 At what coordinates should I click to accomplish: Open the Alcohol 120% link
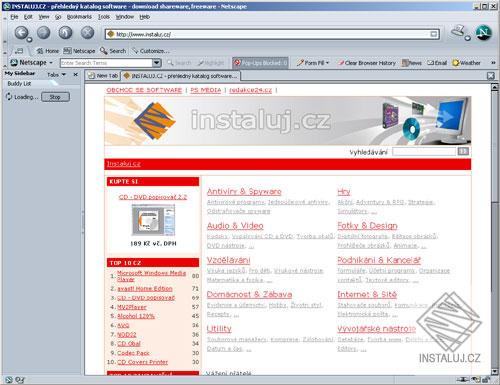pyautogui.click(x=136, y=316)
